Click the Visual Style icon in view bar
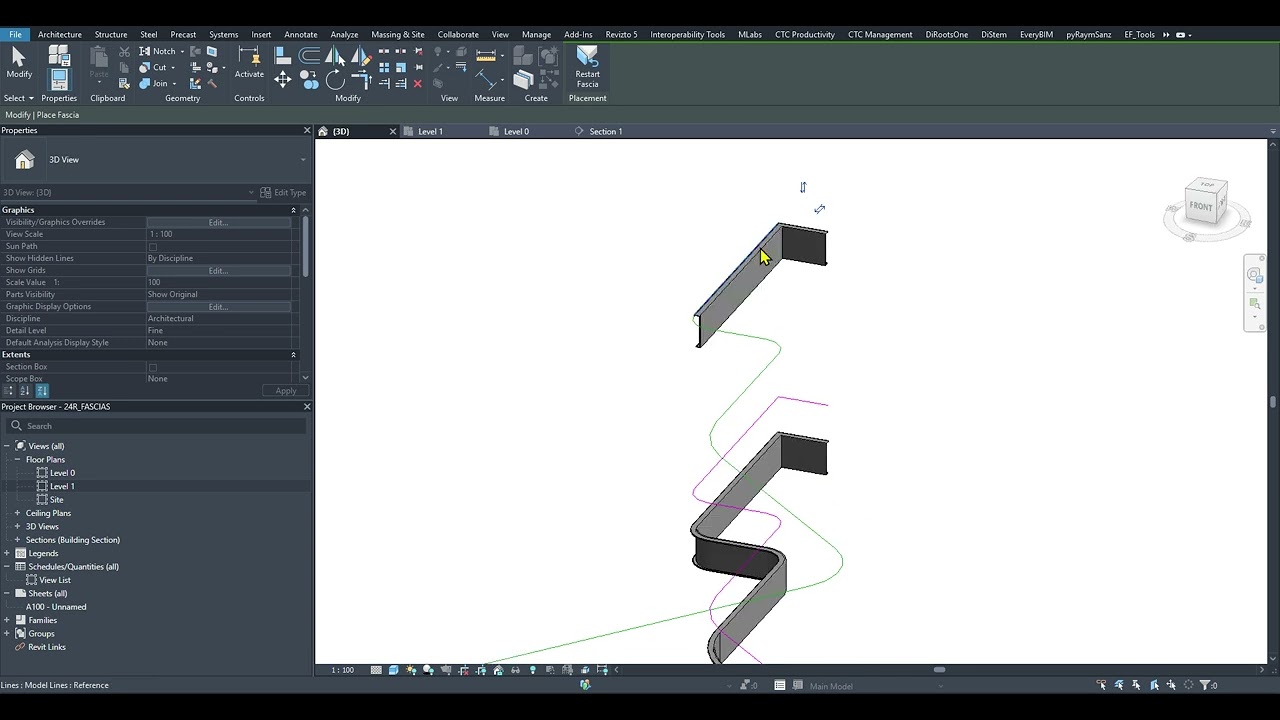Screen dimensions: 1280x720 click(x=394, y=670)
